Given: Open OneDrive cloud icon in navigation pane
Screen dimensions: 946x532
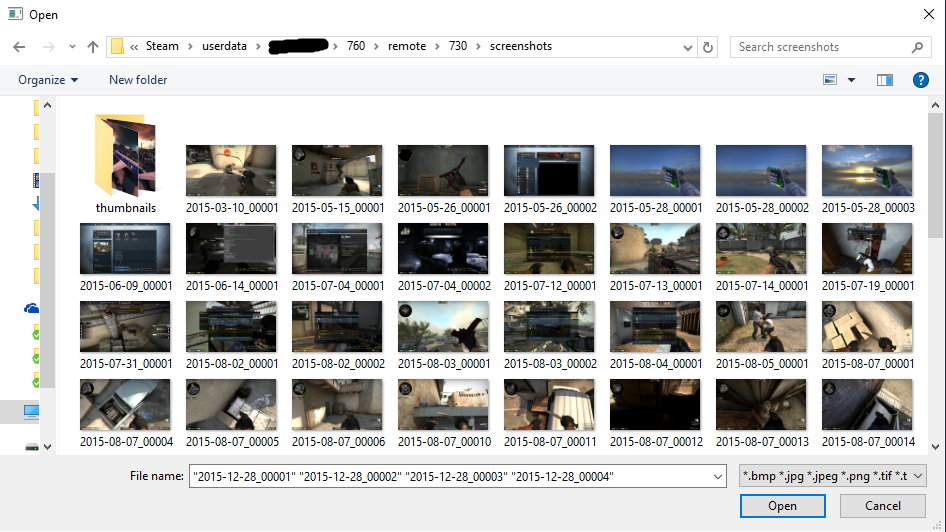Looking at the screenshot, I should 31,308.
